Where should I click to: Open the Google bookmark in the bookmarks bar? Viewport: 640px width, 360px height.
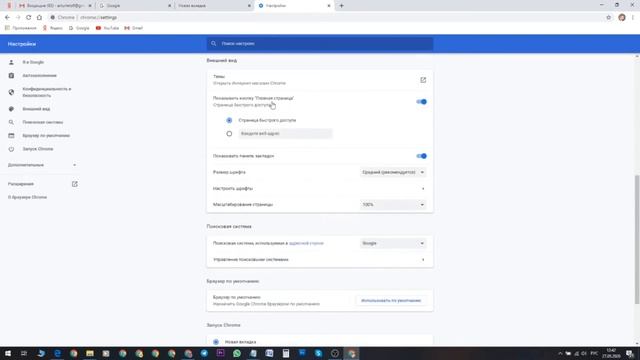pos(79,28)
